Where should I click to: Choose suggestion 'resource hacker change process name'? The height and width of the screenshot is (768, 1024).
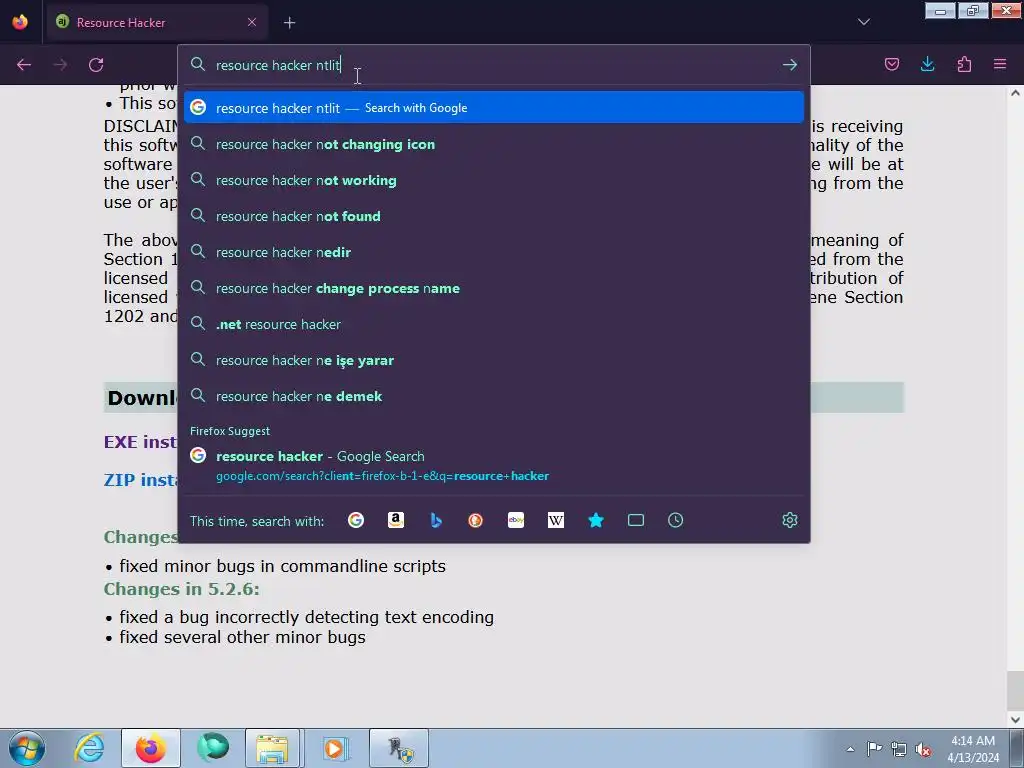point(494,288)
